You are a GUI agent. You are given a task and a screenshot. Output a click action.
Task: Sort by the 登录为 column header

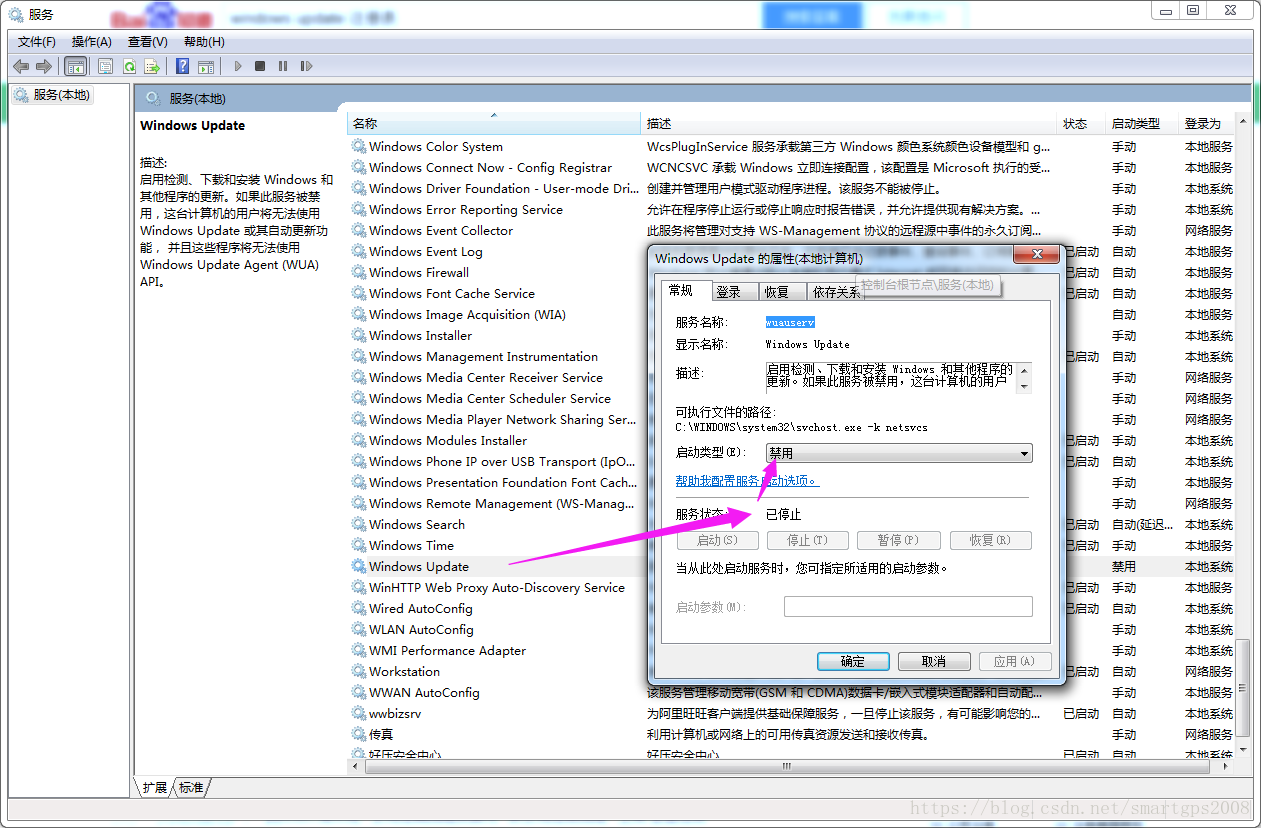[x=1208, y=123]
